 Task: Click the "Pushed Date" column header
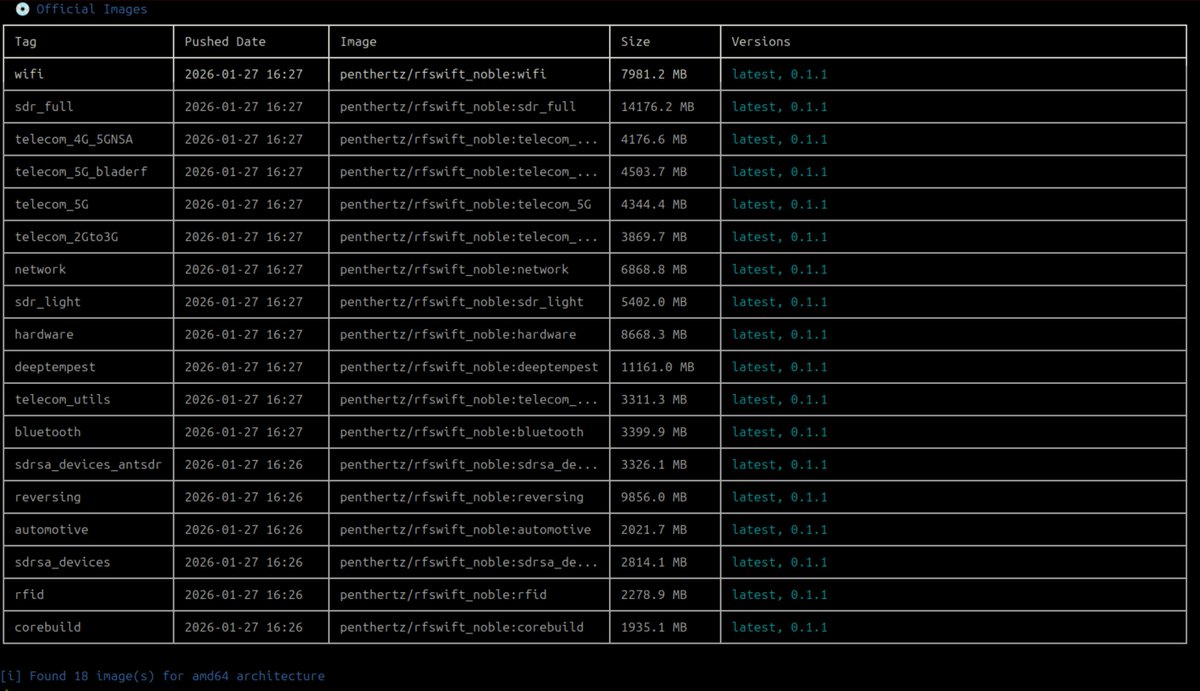click(225, 42)
